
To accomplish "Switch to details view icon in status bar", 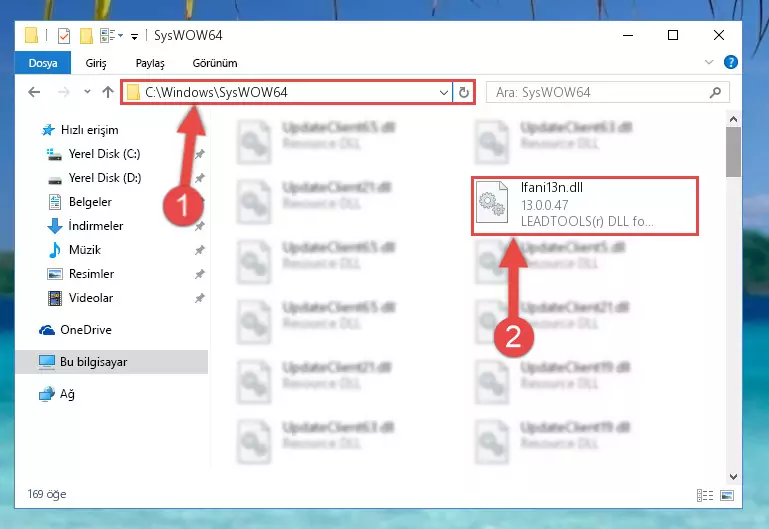I will 705,496.
